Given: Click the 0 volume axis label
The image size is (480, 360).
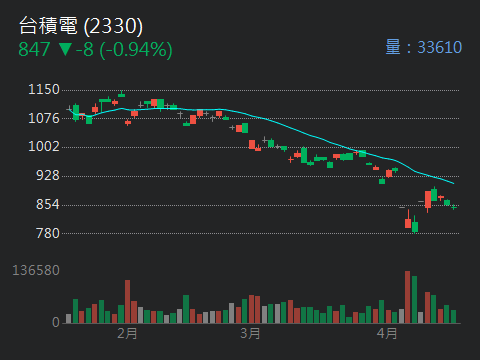Looking at the screenshot, I should click(56, 322).
